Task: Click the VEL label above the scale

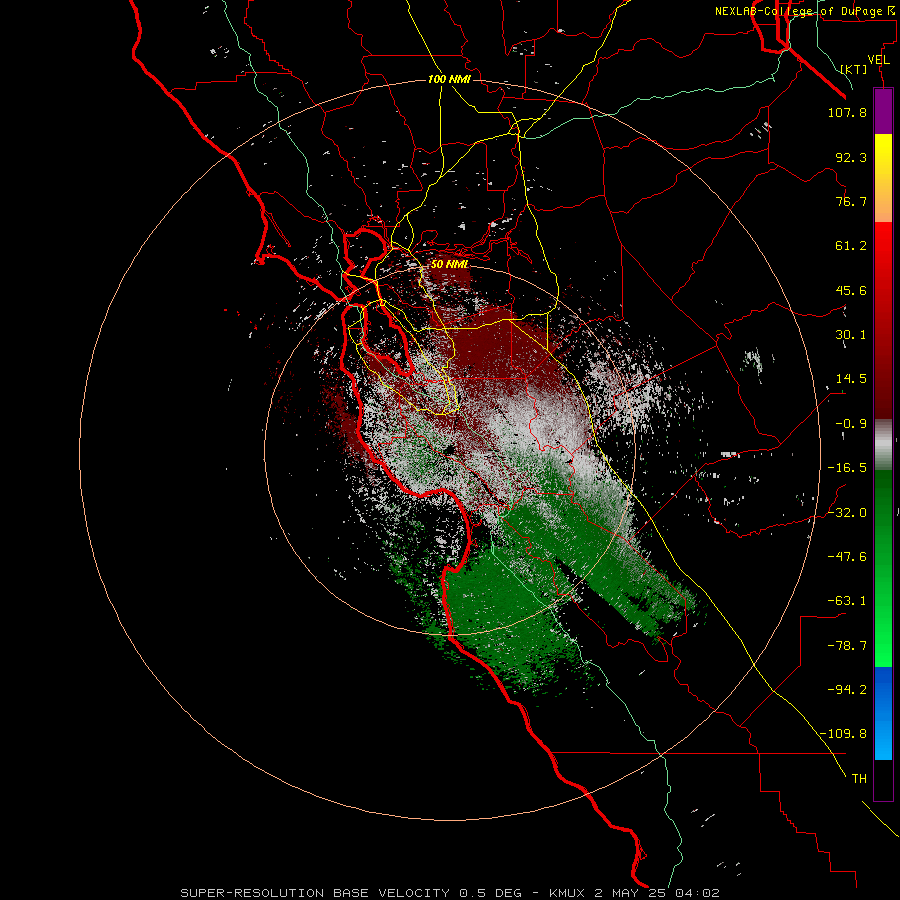Action: [x=878, y=60]
